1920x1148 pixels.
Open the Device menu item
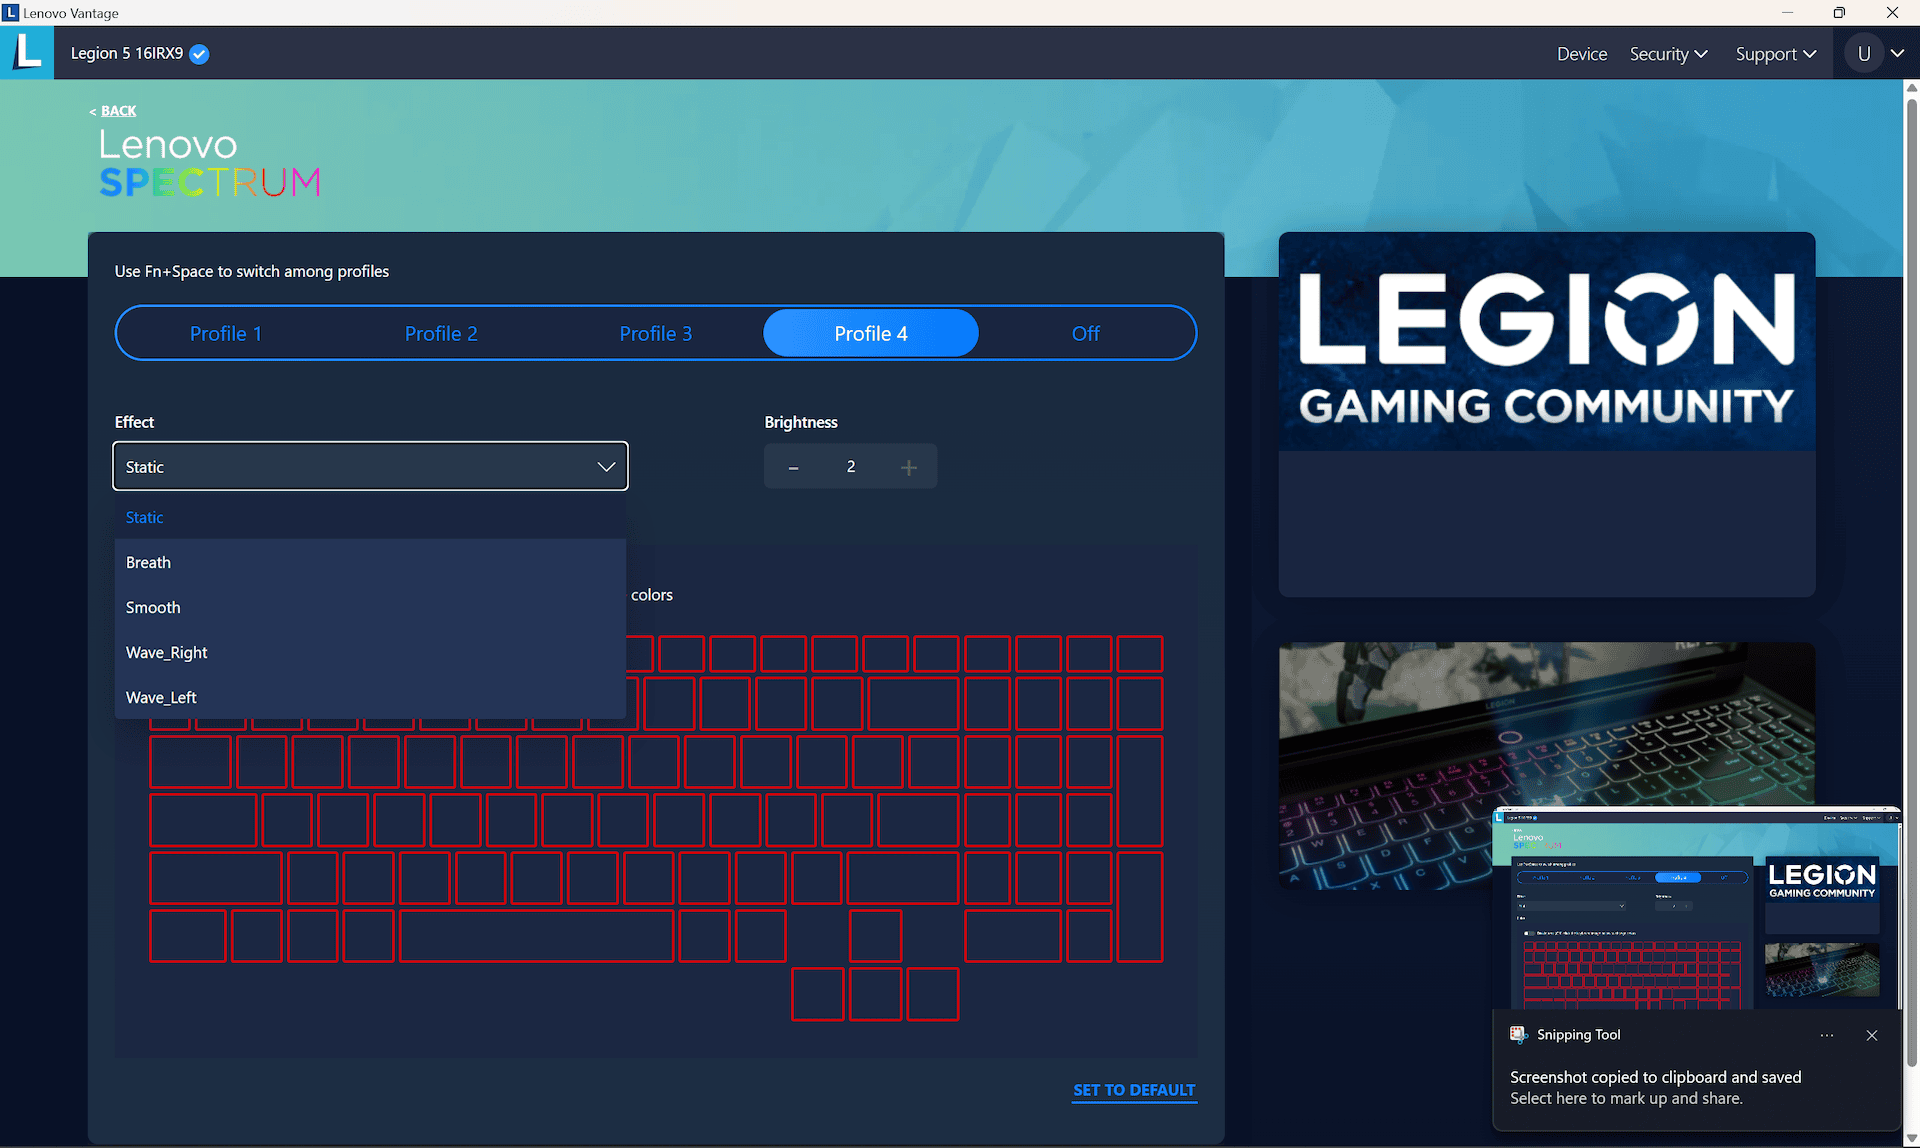[x=1582, y=54]
